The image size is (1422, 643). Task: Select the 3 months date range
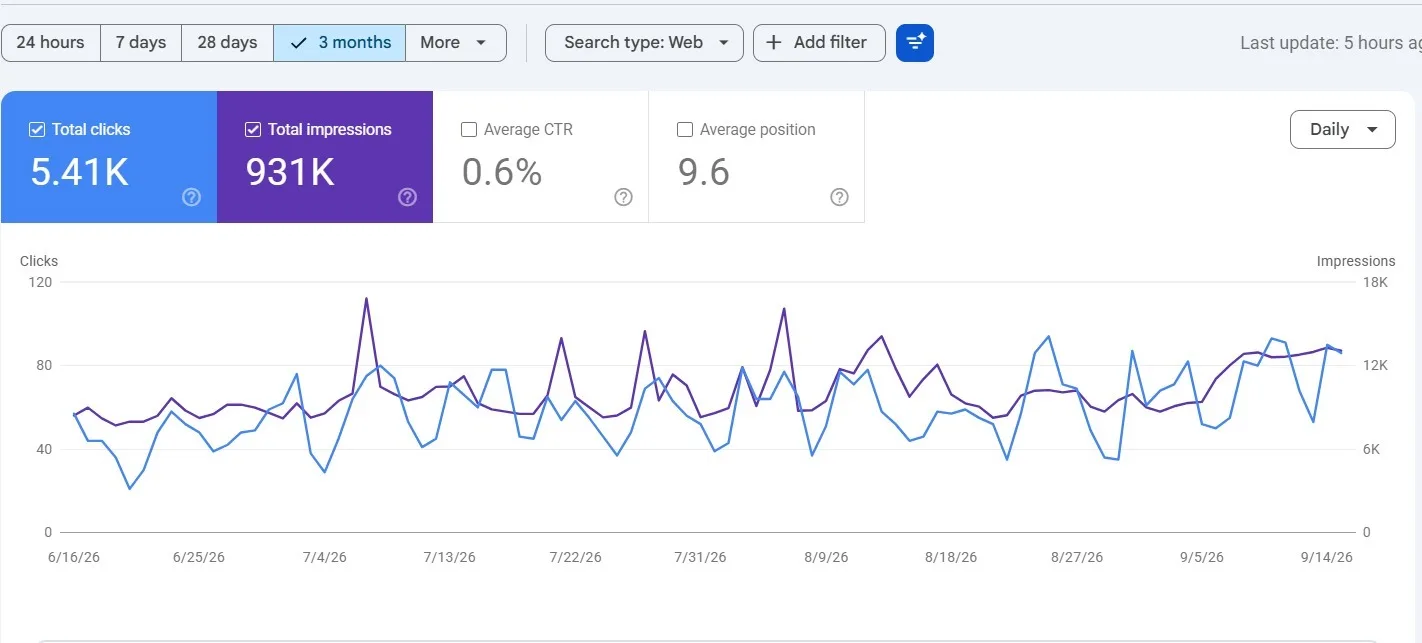[340, 43]
